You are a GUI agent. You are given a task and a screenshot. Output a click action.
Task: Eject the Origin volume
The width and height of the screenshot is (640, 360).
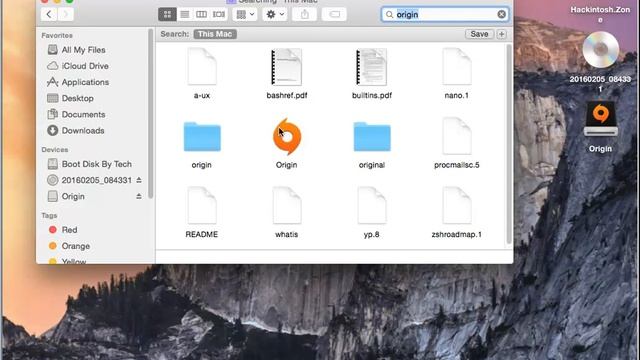[x=139, y=196]
